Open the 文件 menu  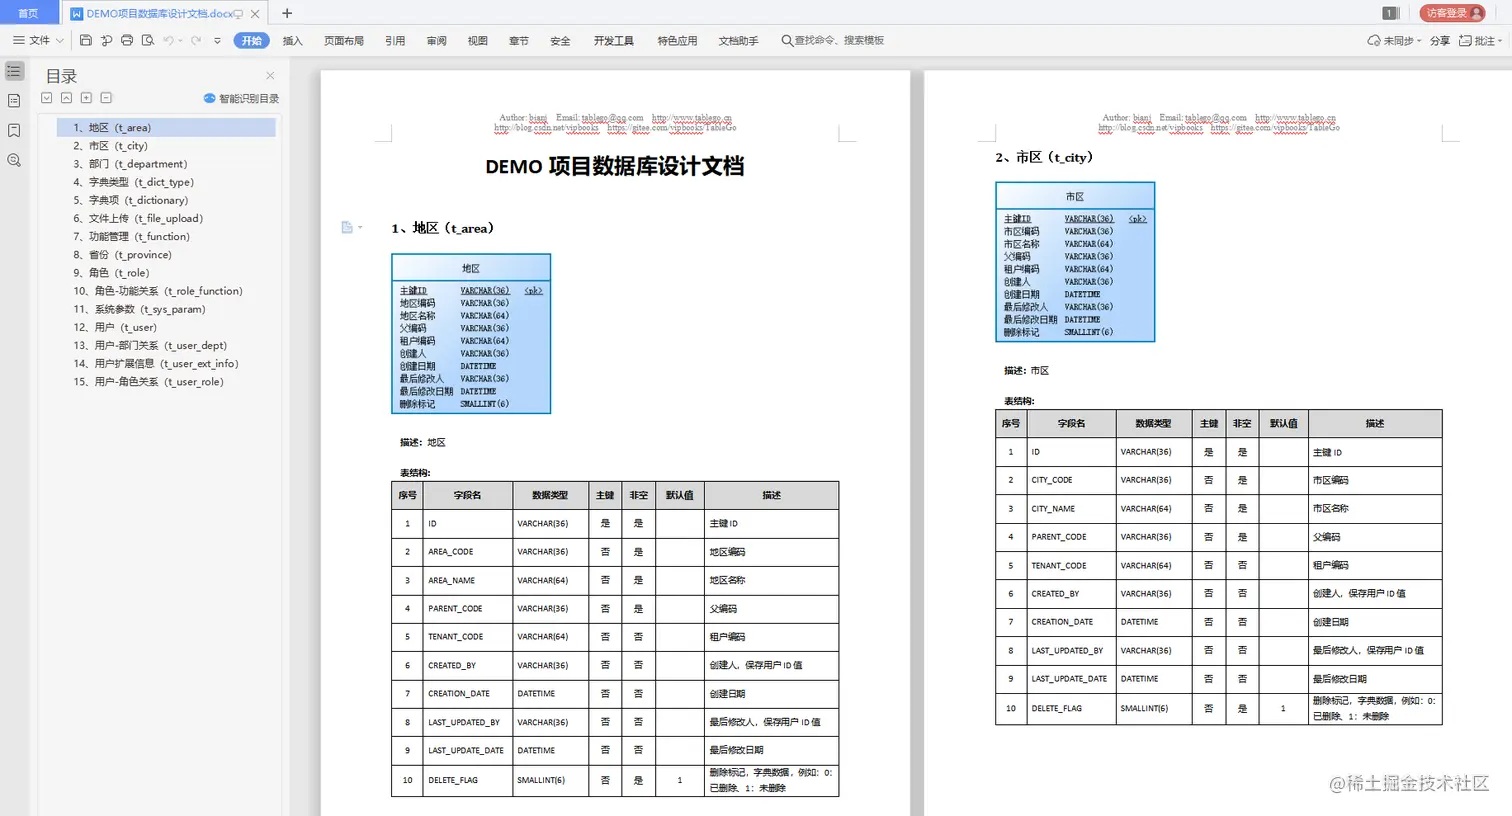pyautogui.click(x=39, y=41)
